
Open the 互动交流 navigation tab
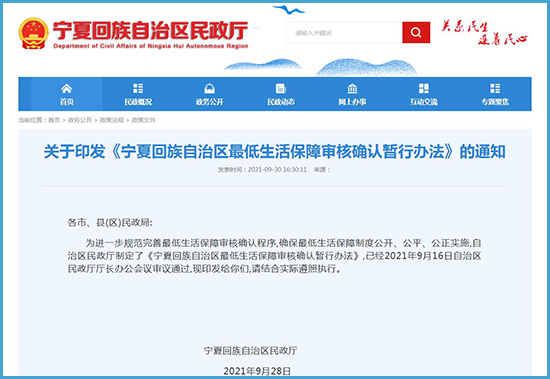tap(424, 94)
